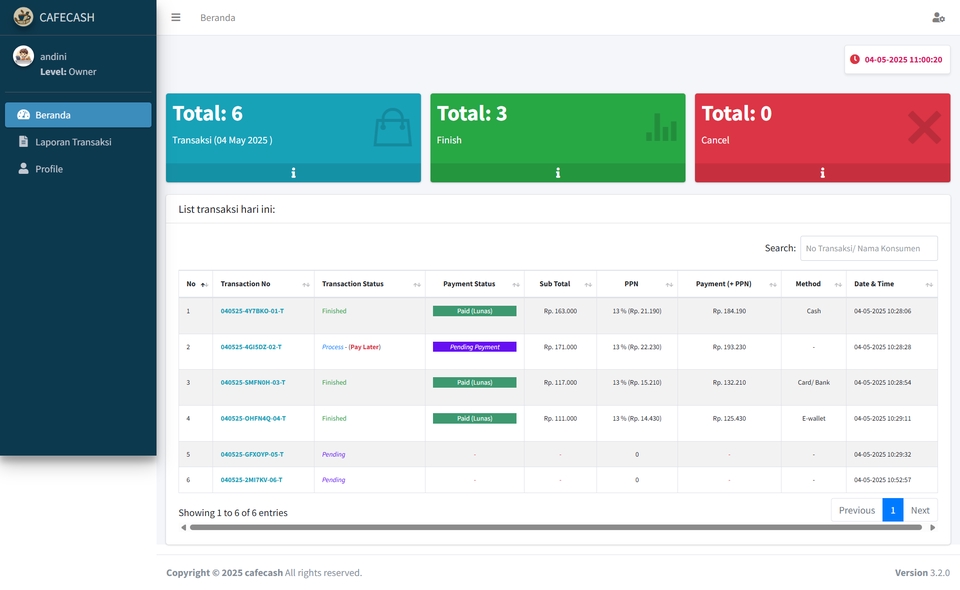Screen dimensions: 960x590
Task: Click the Next pagination button
Action: tap(920, 510)
